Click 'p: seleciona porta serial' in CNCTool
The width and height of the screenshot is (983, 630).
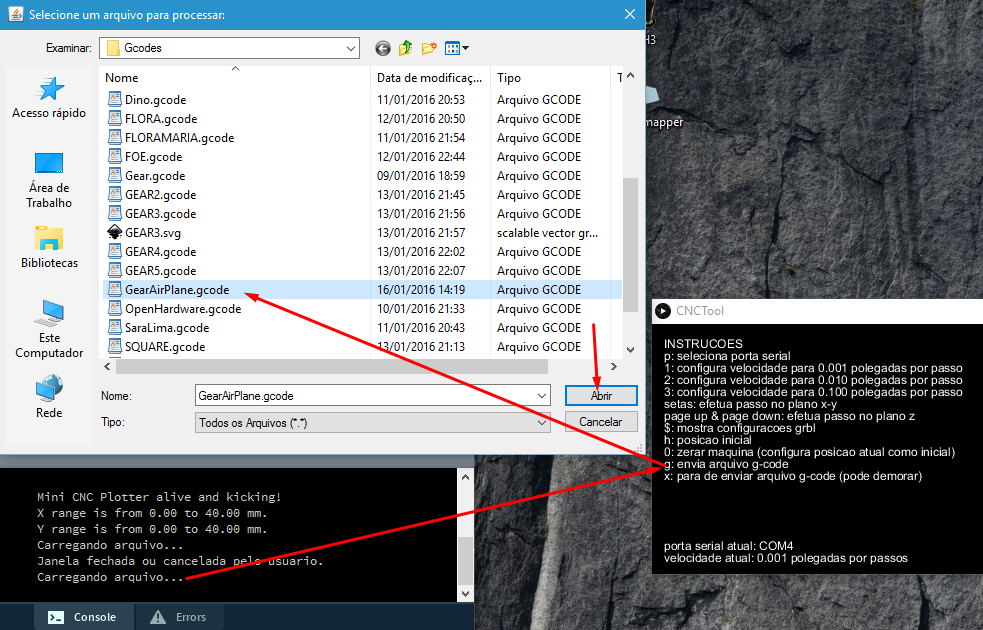727,355
